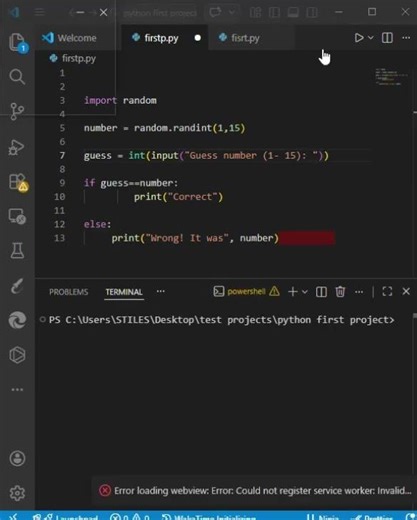Click the powershell terminal label

coord(246,291)
